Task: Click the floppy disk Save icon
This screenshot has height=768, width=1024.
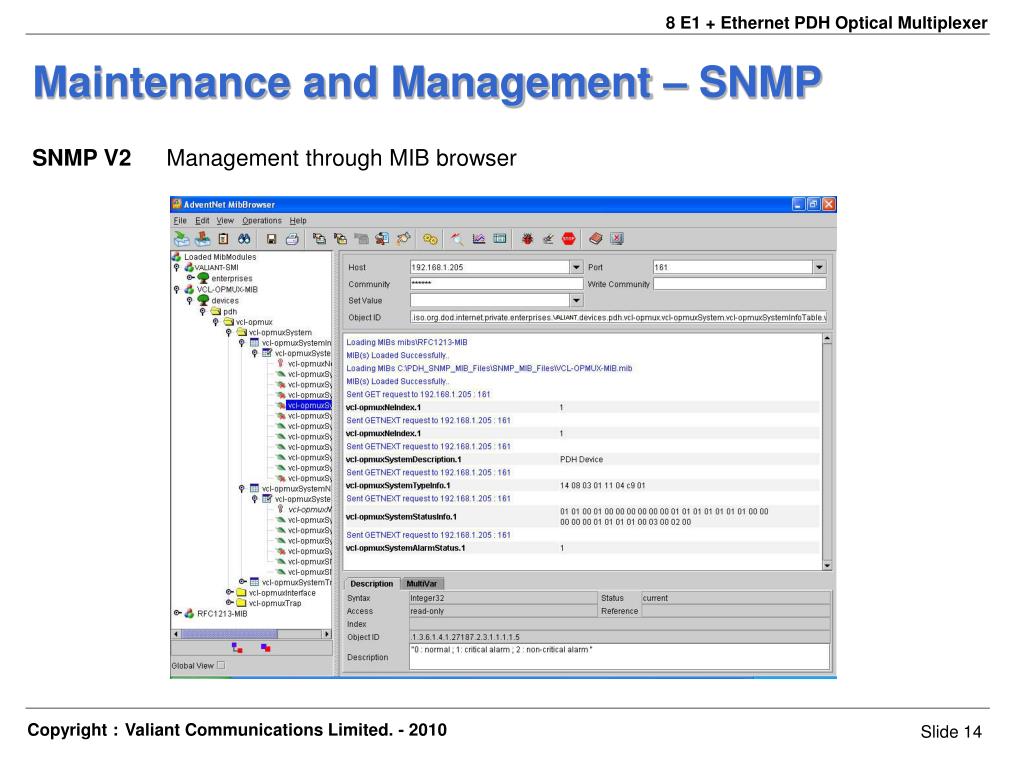Action: point(272,239)
